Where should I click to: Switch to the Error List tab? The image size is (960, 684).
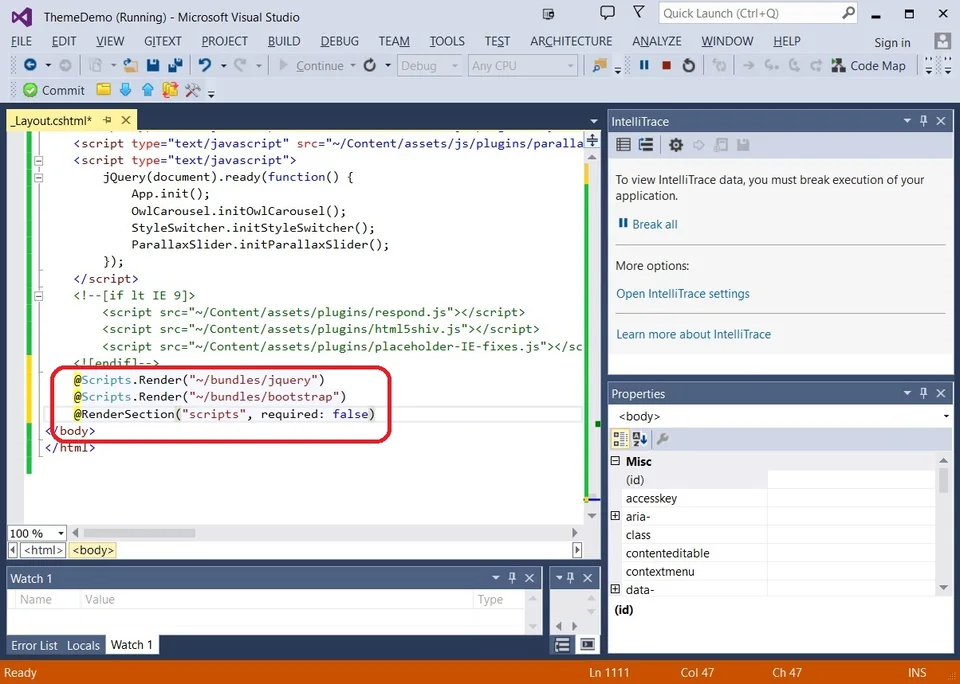[x=34, y=645]
